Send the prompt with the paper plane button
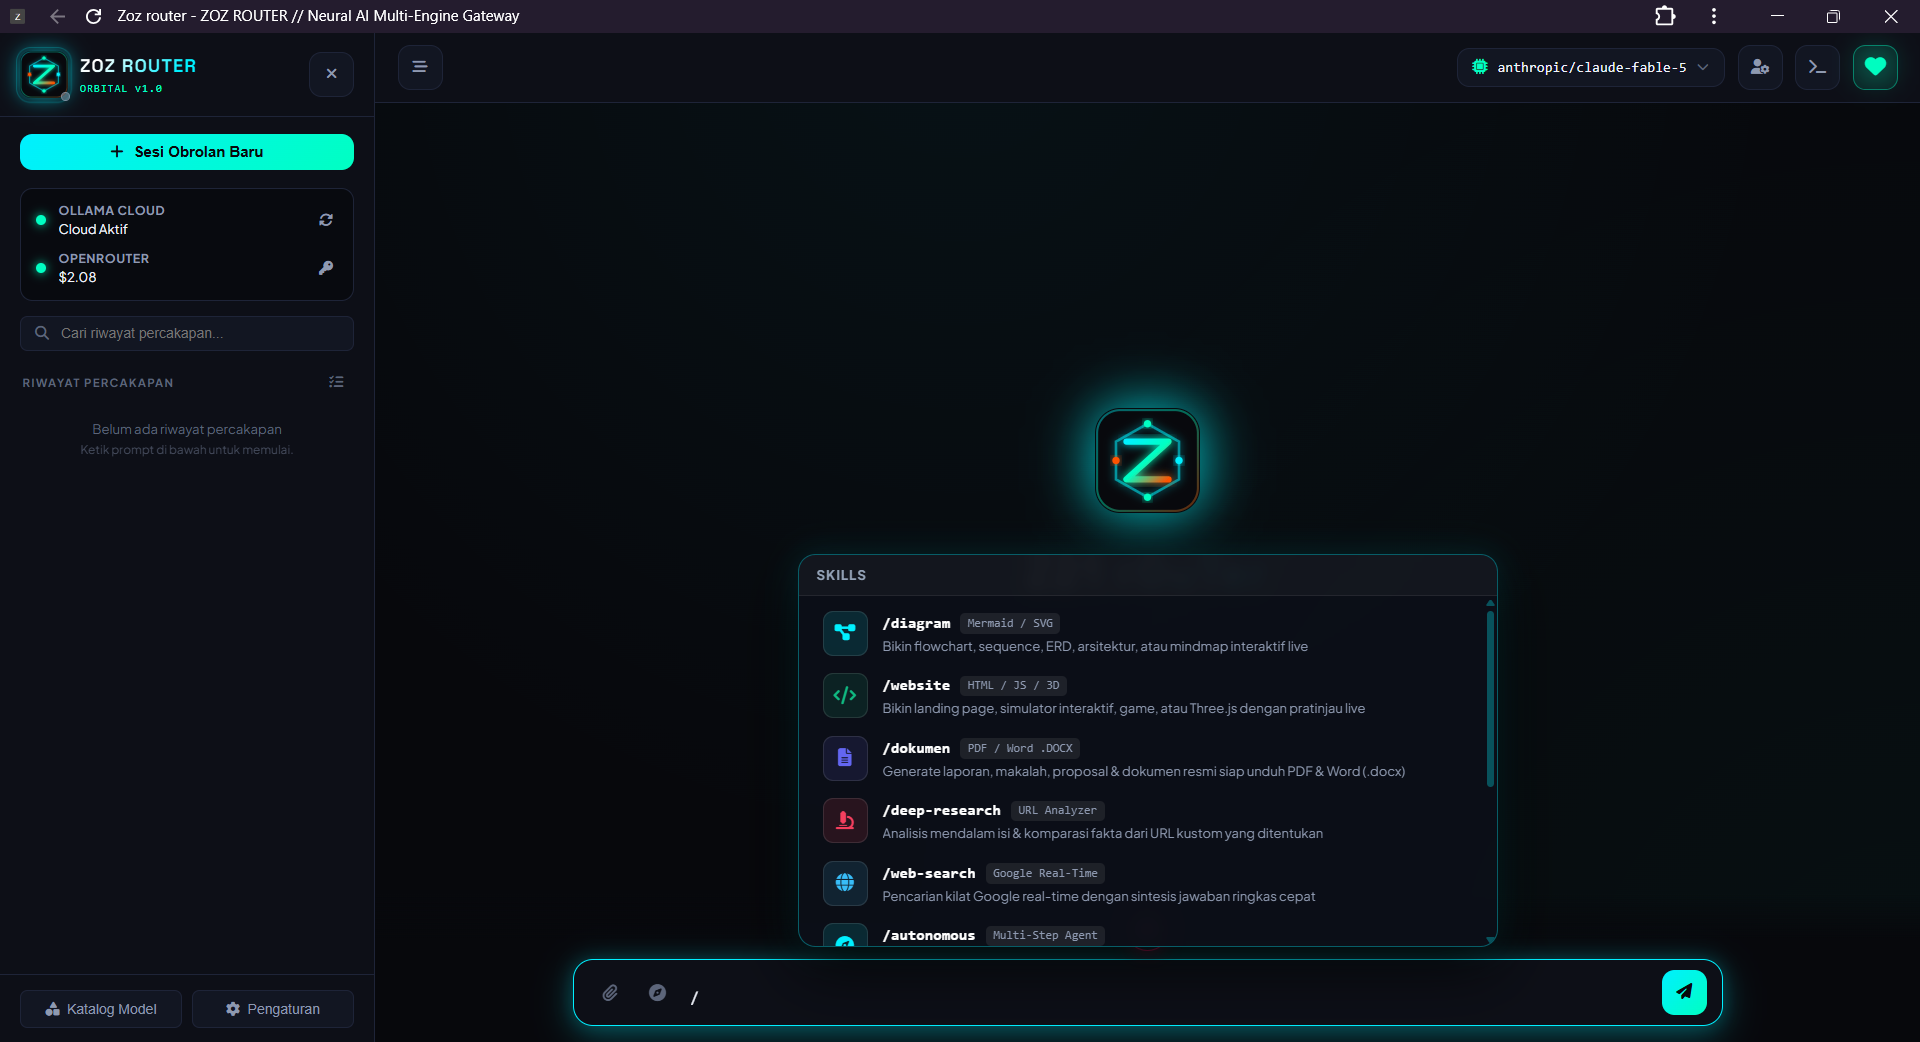The width and height of the screenshot is (1920, 1042). [x=1684, y=992]
